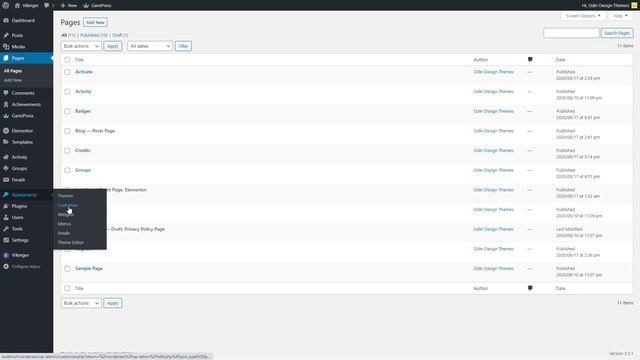
Task: Check the box for the Credits page
Action: click(67, 151)
